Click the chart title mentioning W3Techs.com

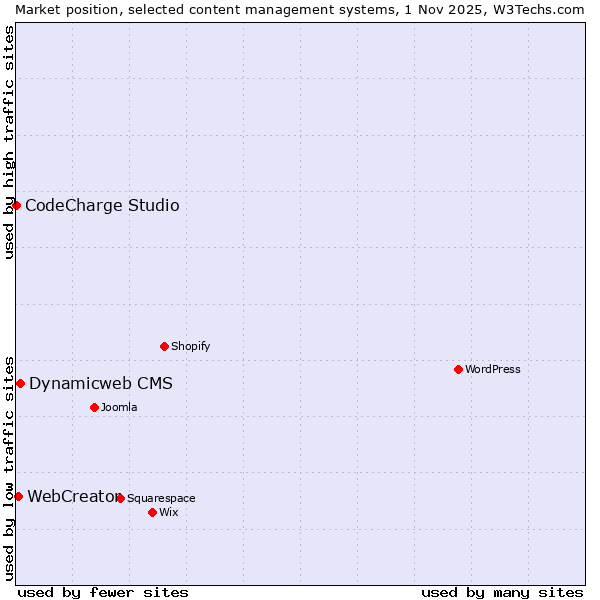[x=300, y=9]
